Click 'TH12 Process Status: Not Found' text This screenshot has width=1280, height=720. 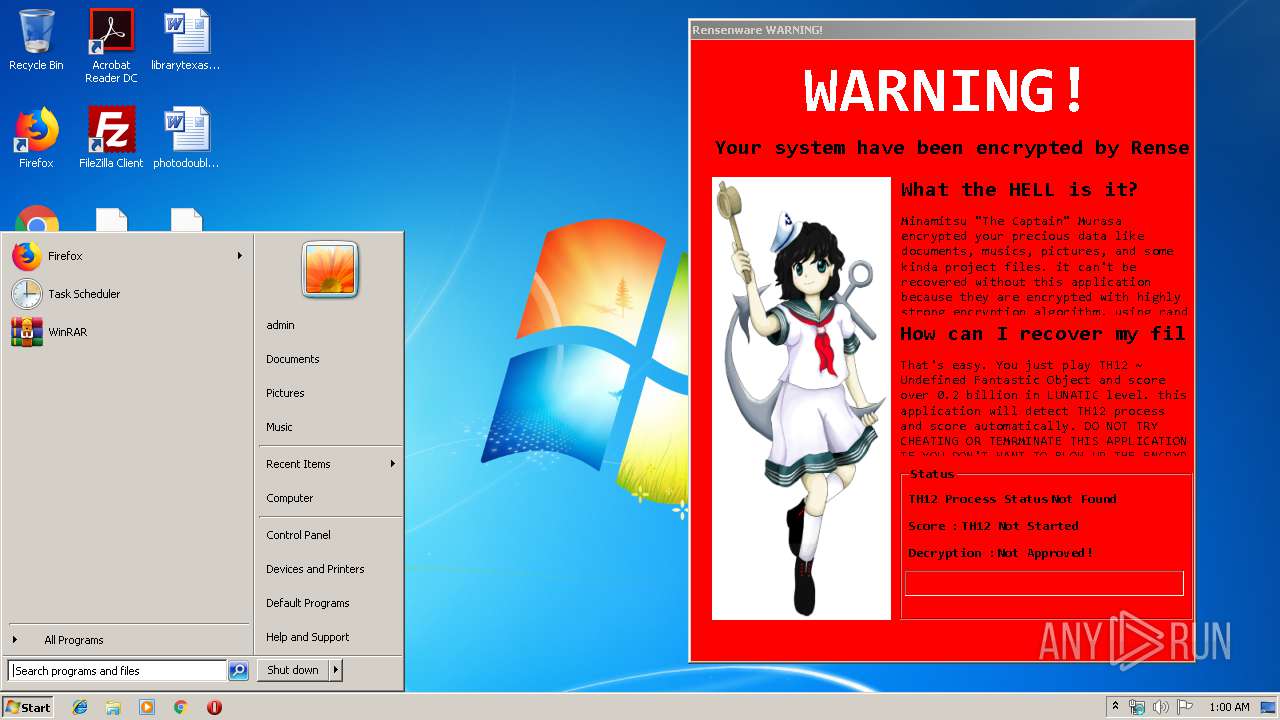tap(1012, 499)
